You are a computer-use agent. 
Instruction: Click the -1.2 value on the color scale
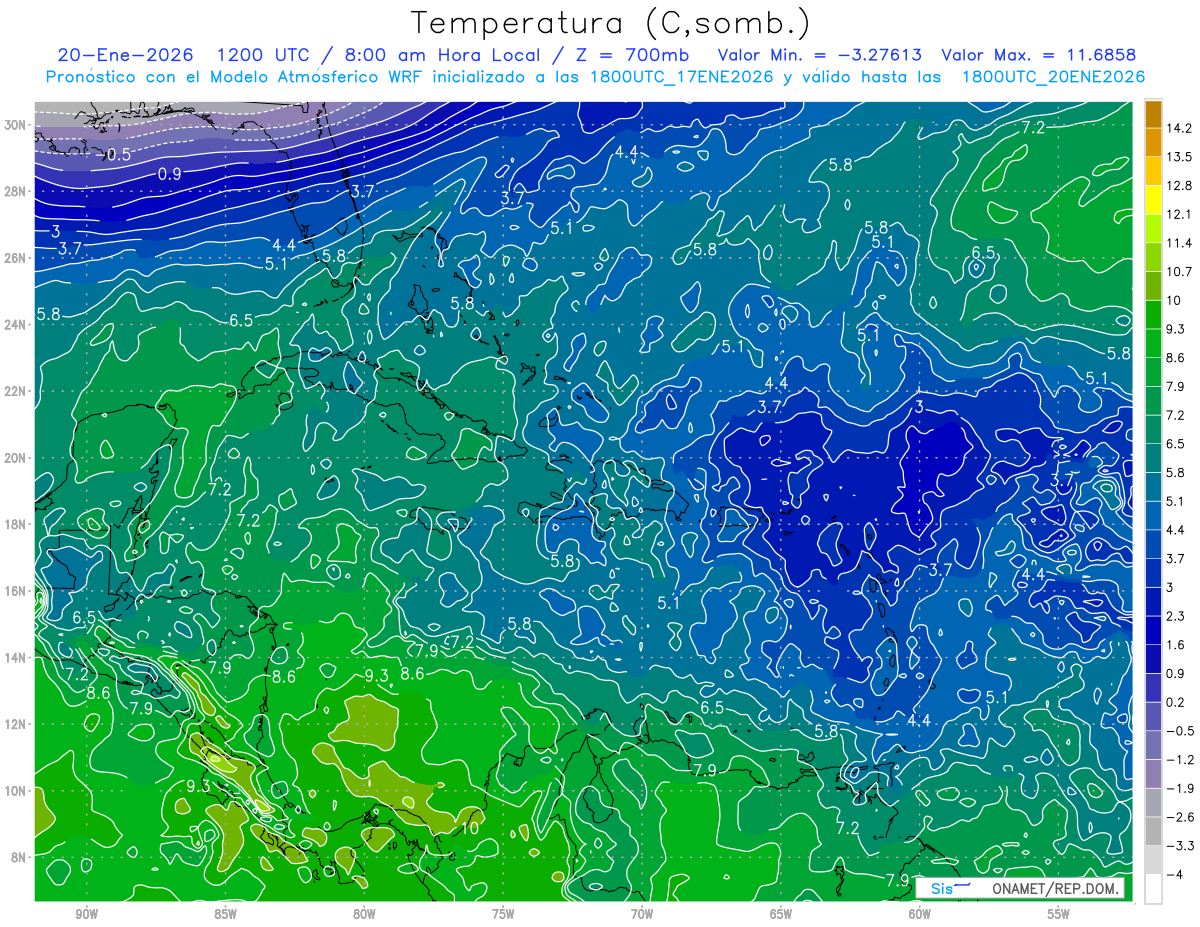click(x=1179, y=760)
